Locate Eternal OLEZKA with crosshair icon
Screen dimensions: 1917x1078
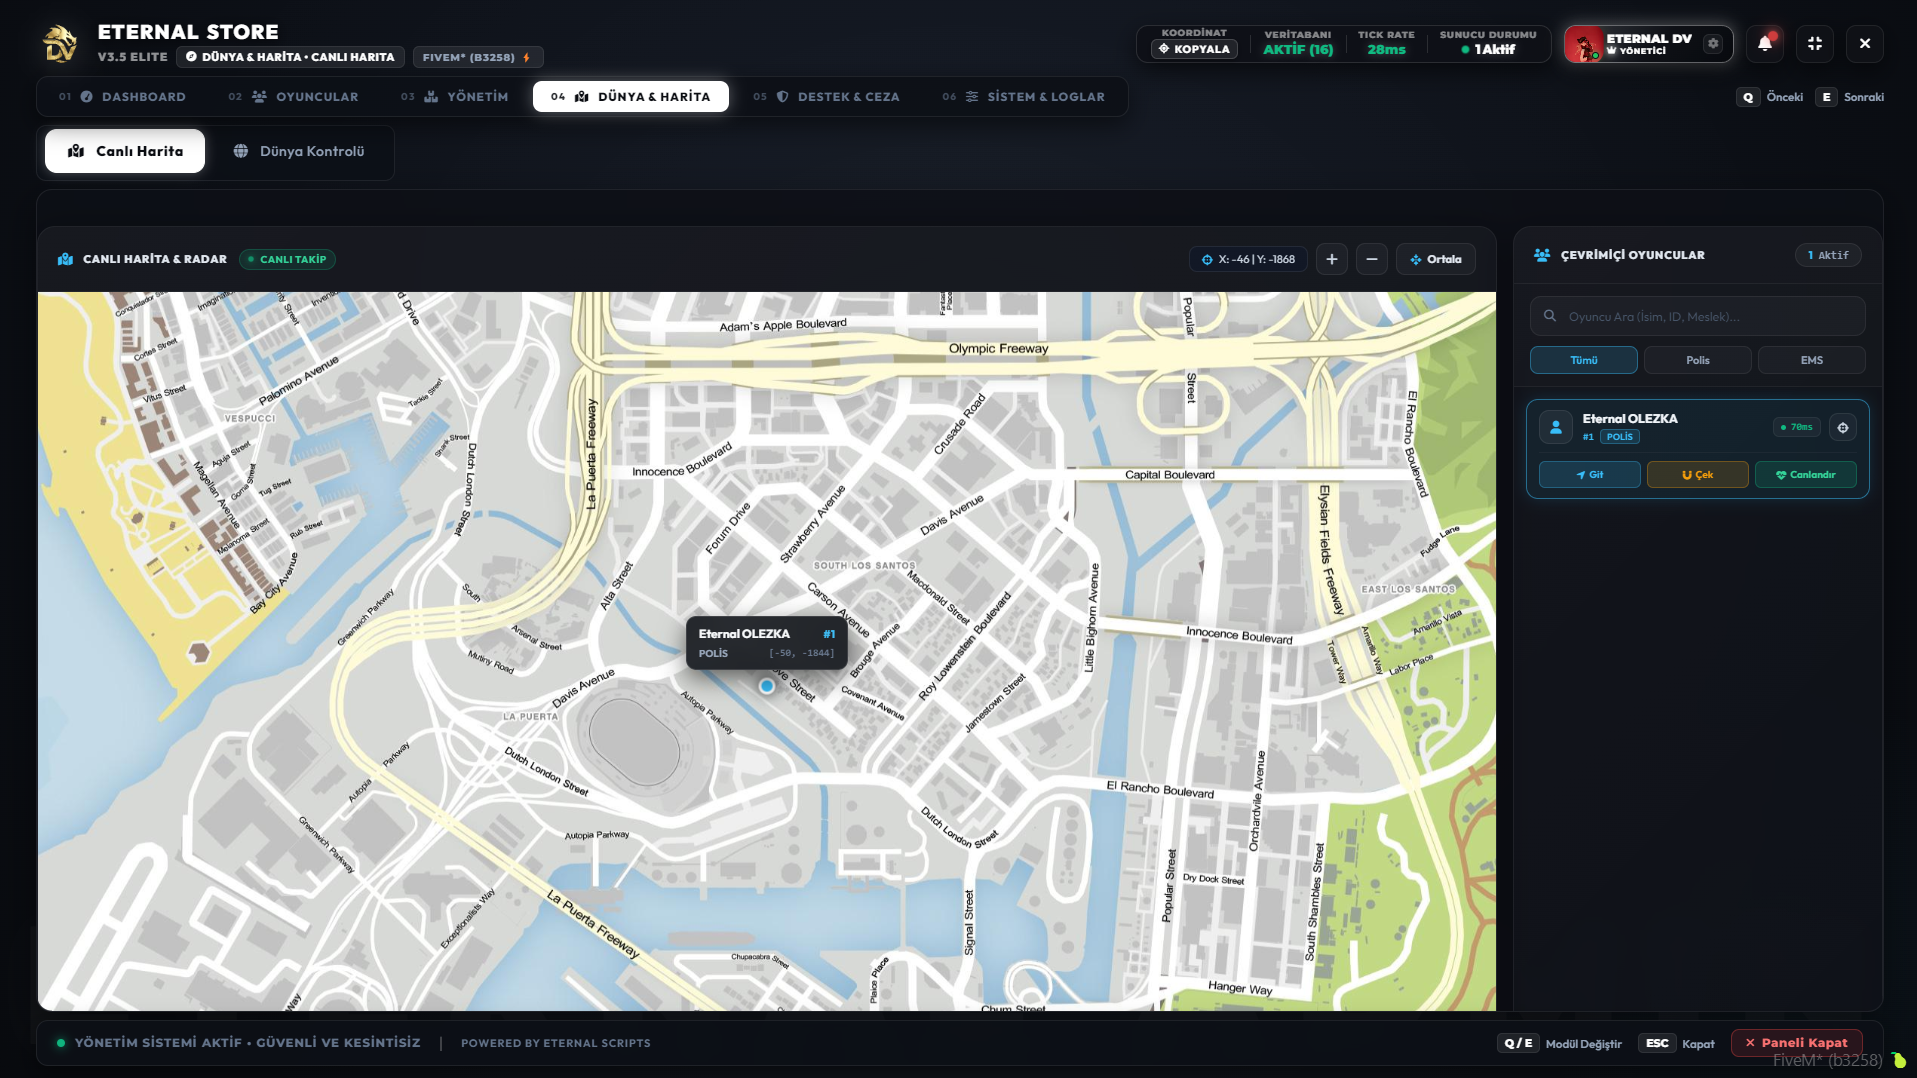coord(1843,428)
